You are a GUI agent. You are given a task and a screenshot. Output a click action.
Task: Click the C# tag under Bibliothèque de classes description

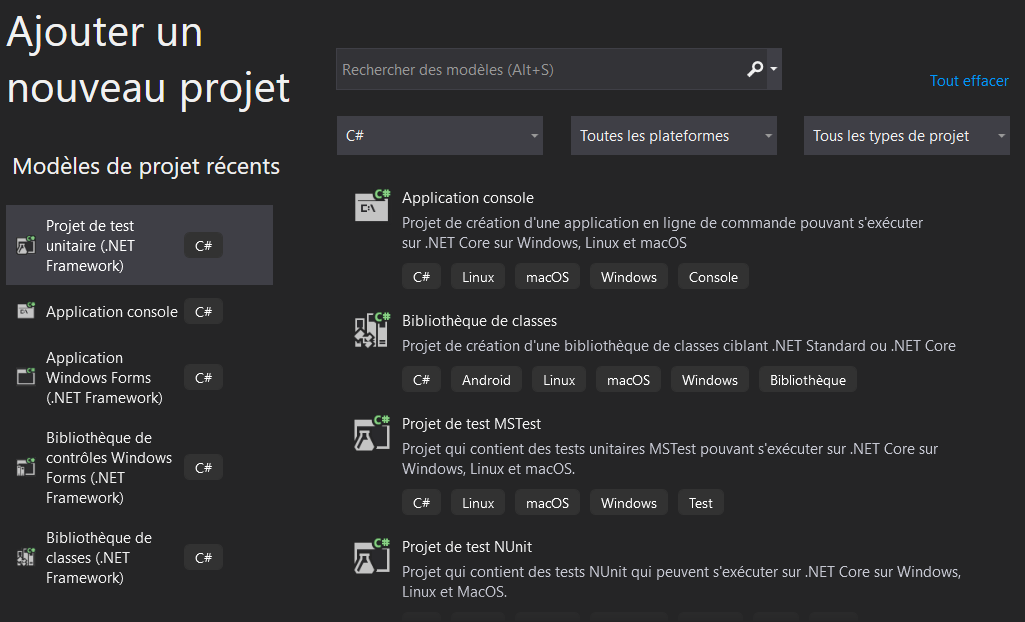coord(422,380)
